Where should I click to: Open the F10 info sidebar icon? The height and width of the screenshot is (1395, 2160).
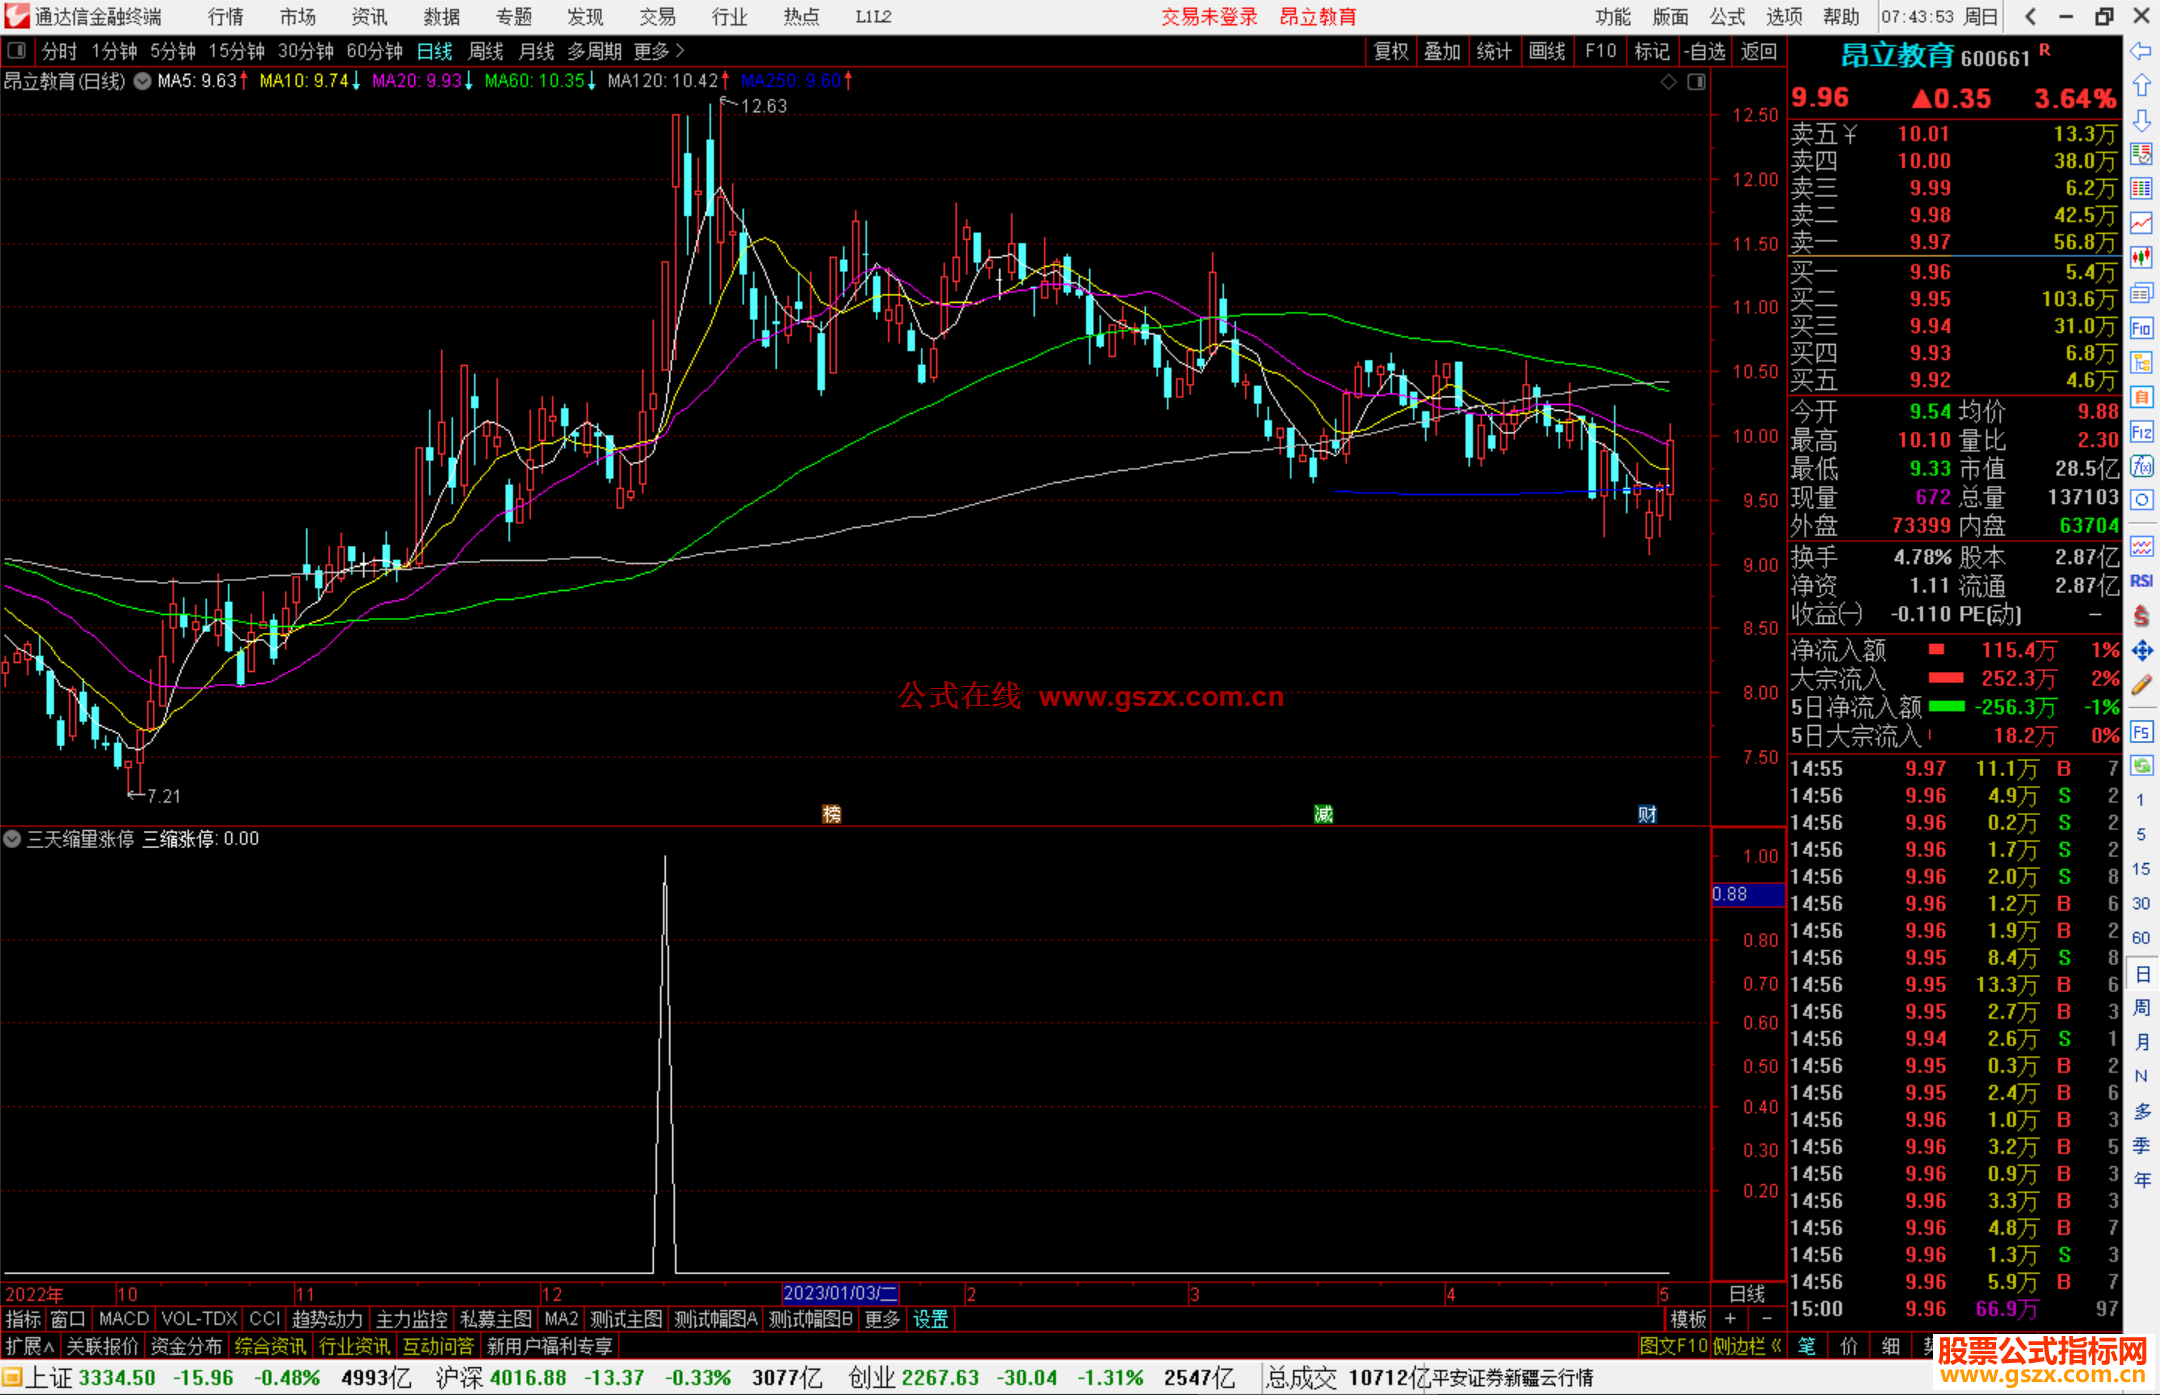(x=2141, y=328)
